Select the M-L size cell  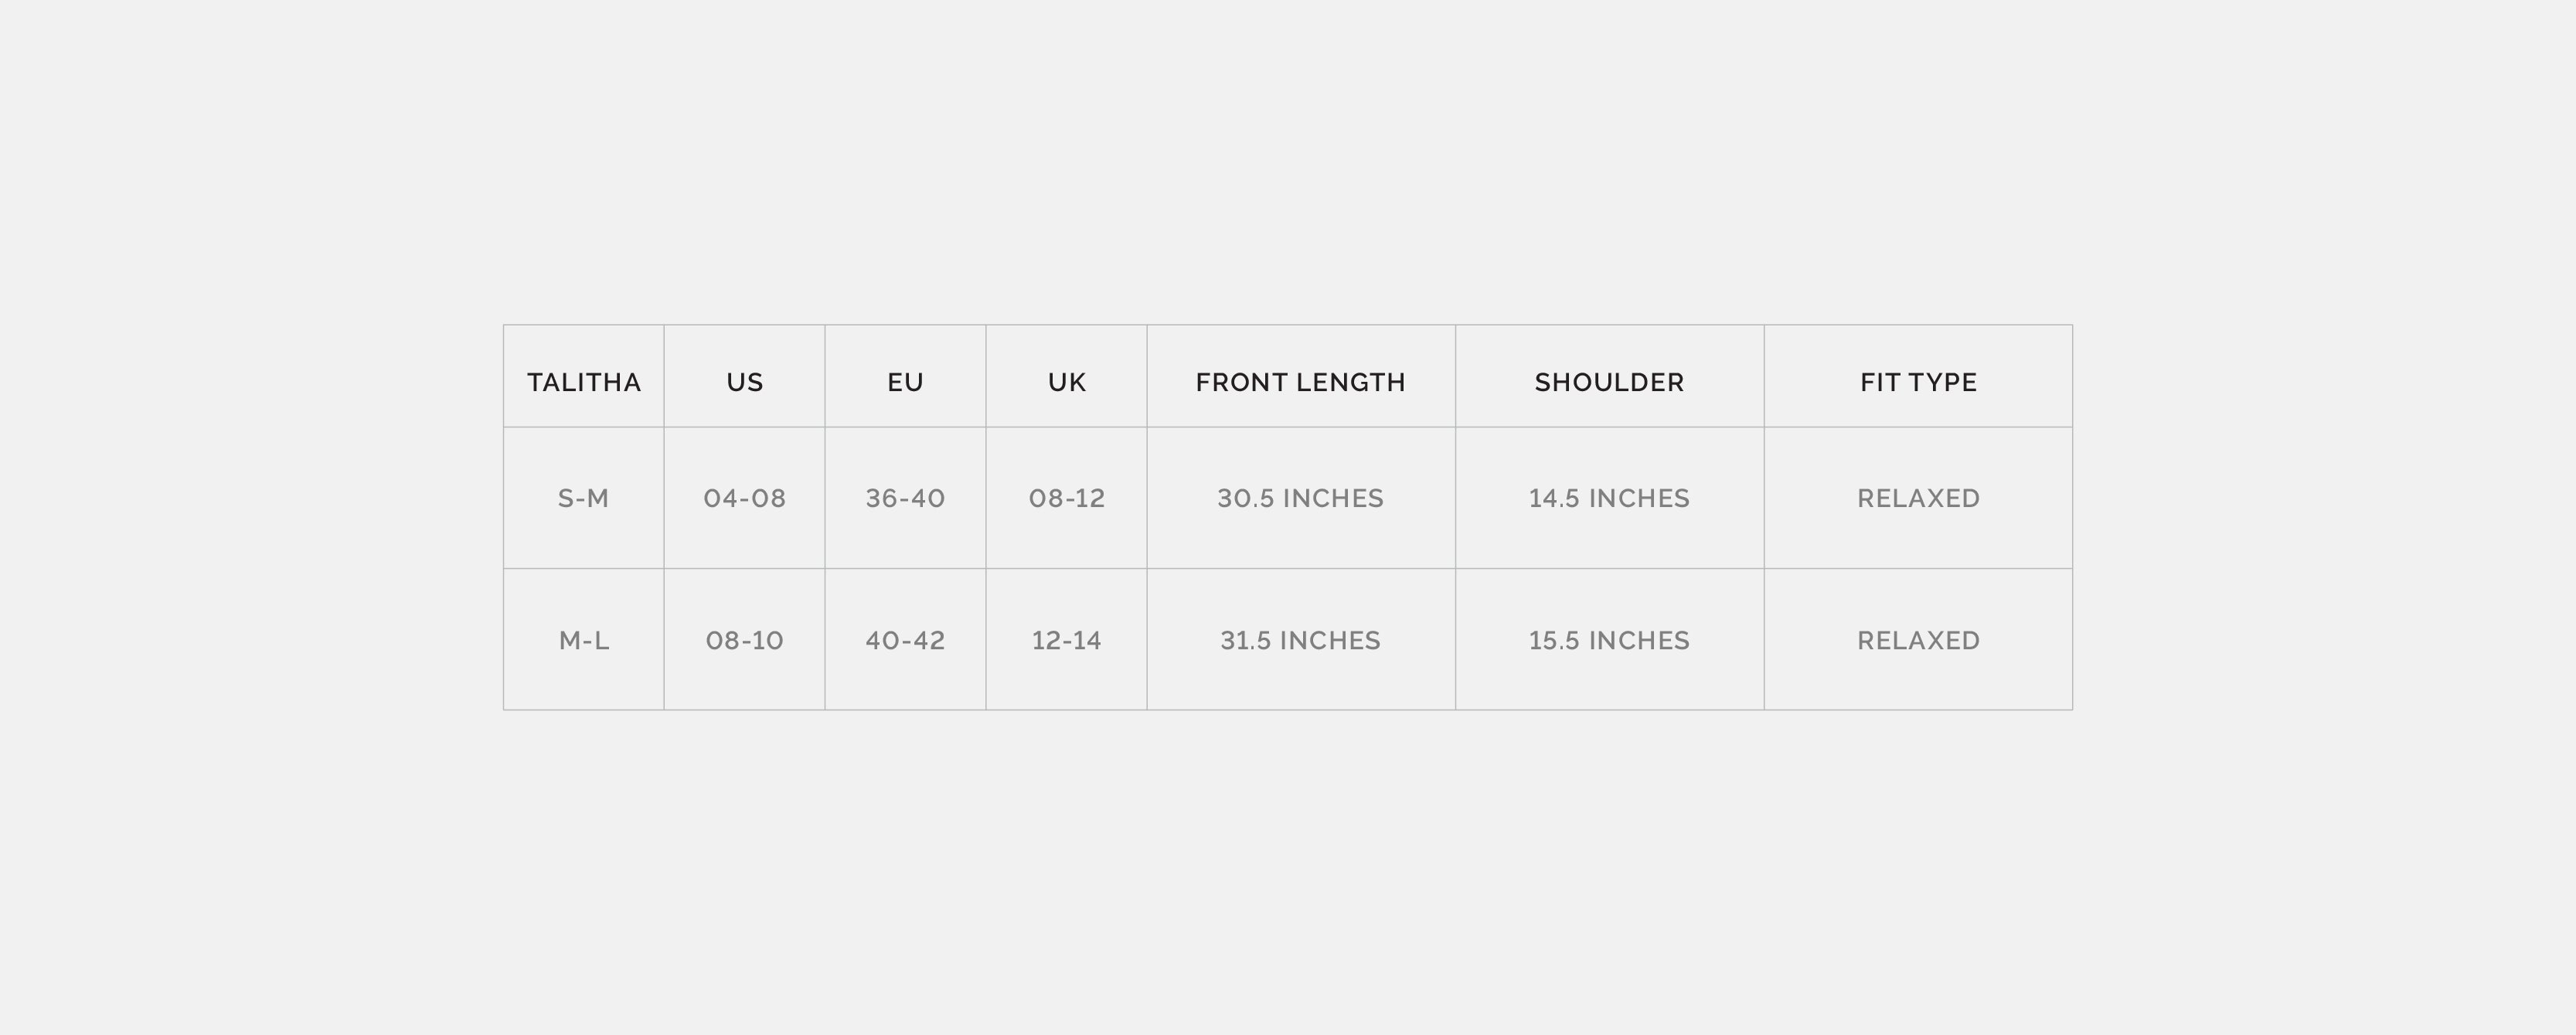[583, 640]
